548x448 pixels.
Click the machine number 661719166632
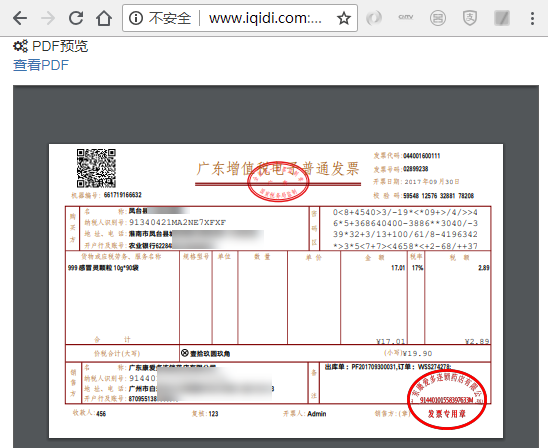[x=123, y=195]
